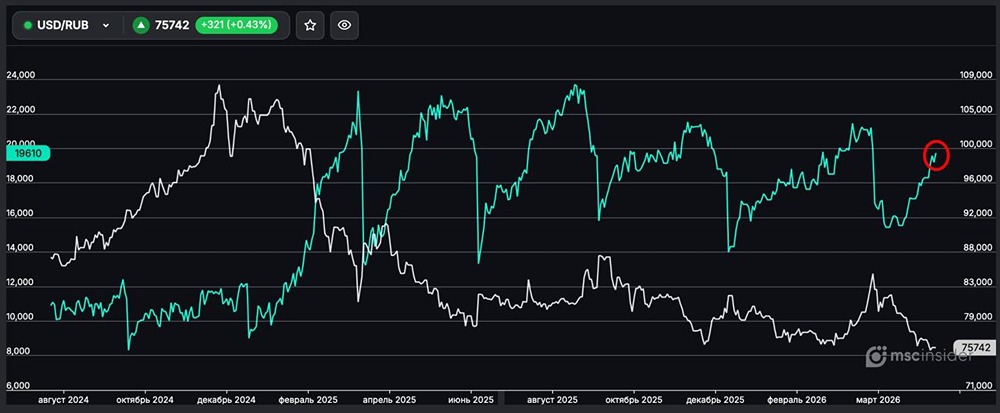Screen dimensions: 1000x413
Task: Click the 6,000 left axis label
Action: pyautogui.click(x=20, y=386)
